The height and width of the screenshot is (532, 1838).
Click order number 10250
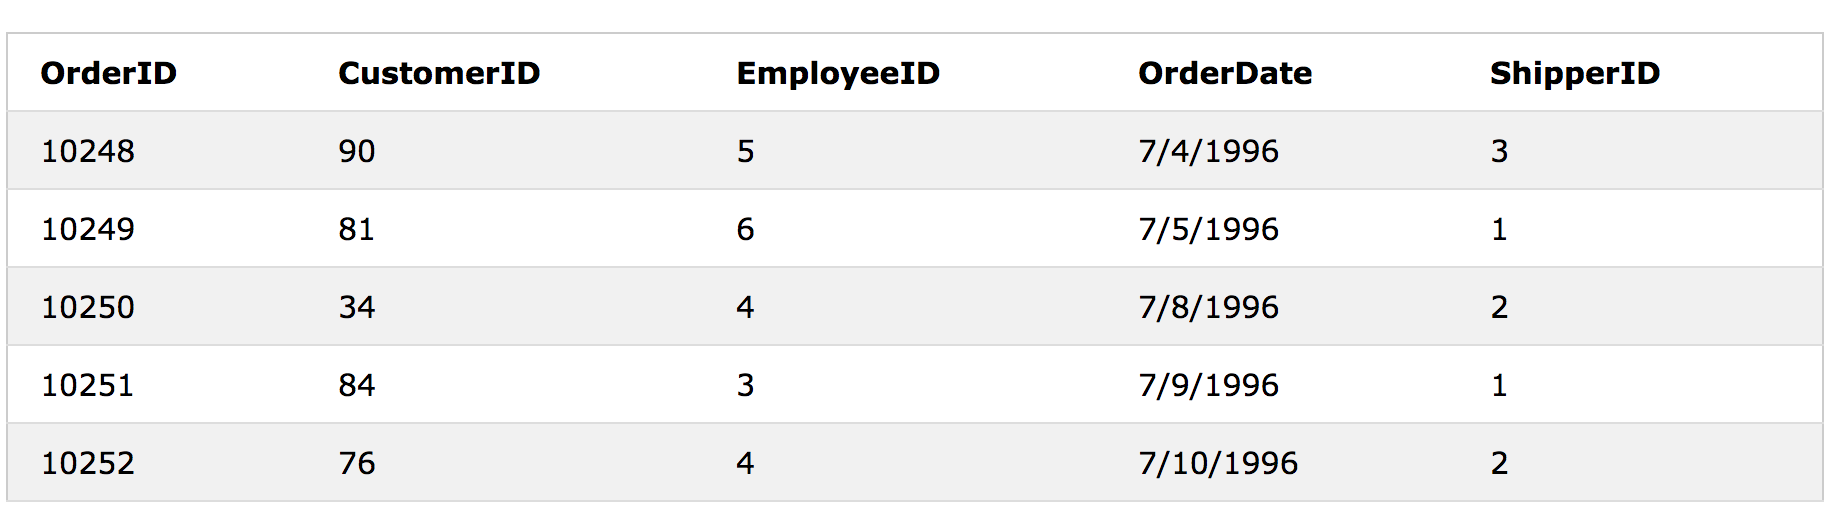[88, 307]
